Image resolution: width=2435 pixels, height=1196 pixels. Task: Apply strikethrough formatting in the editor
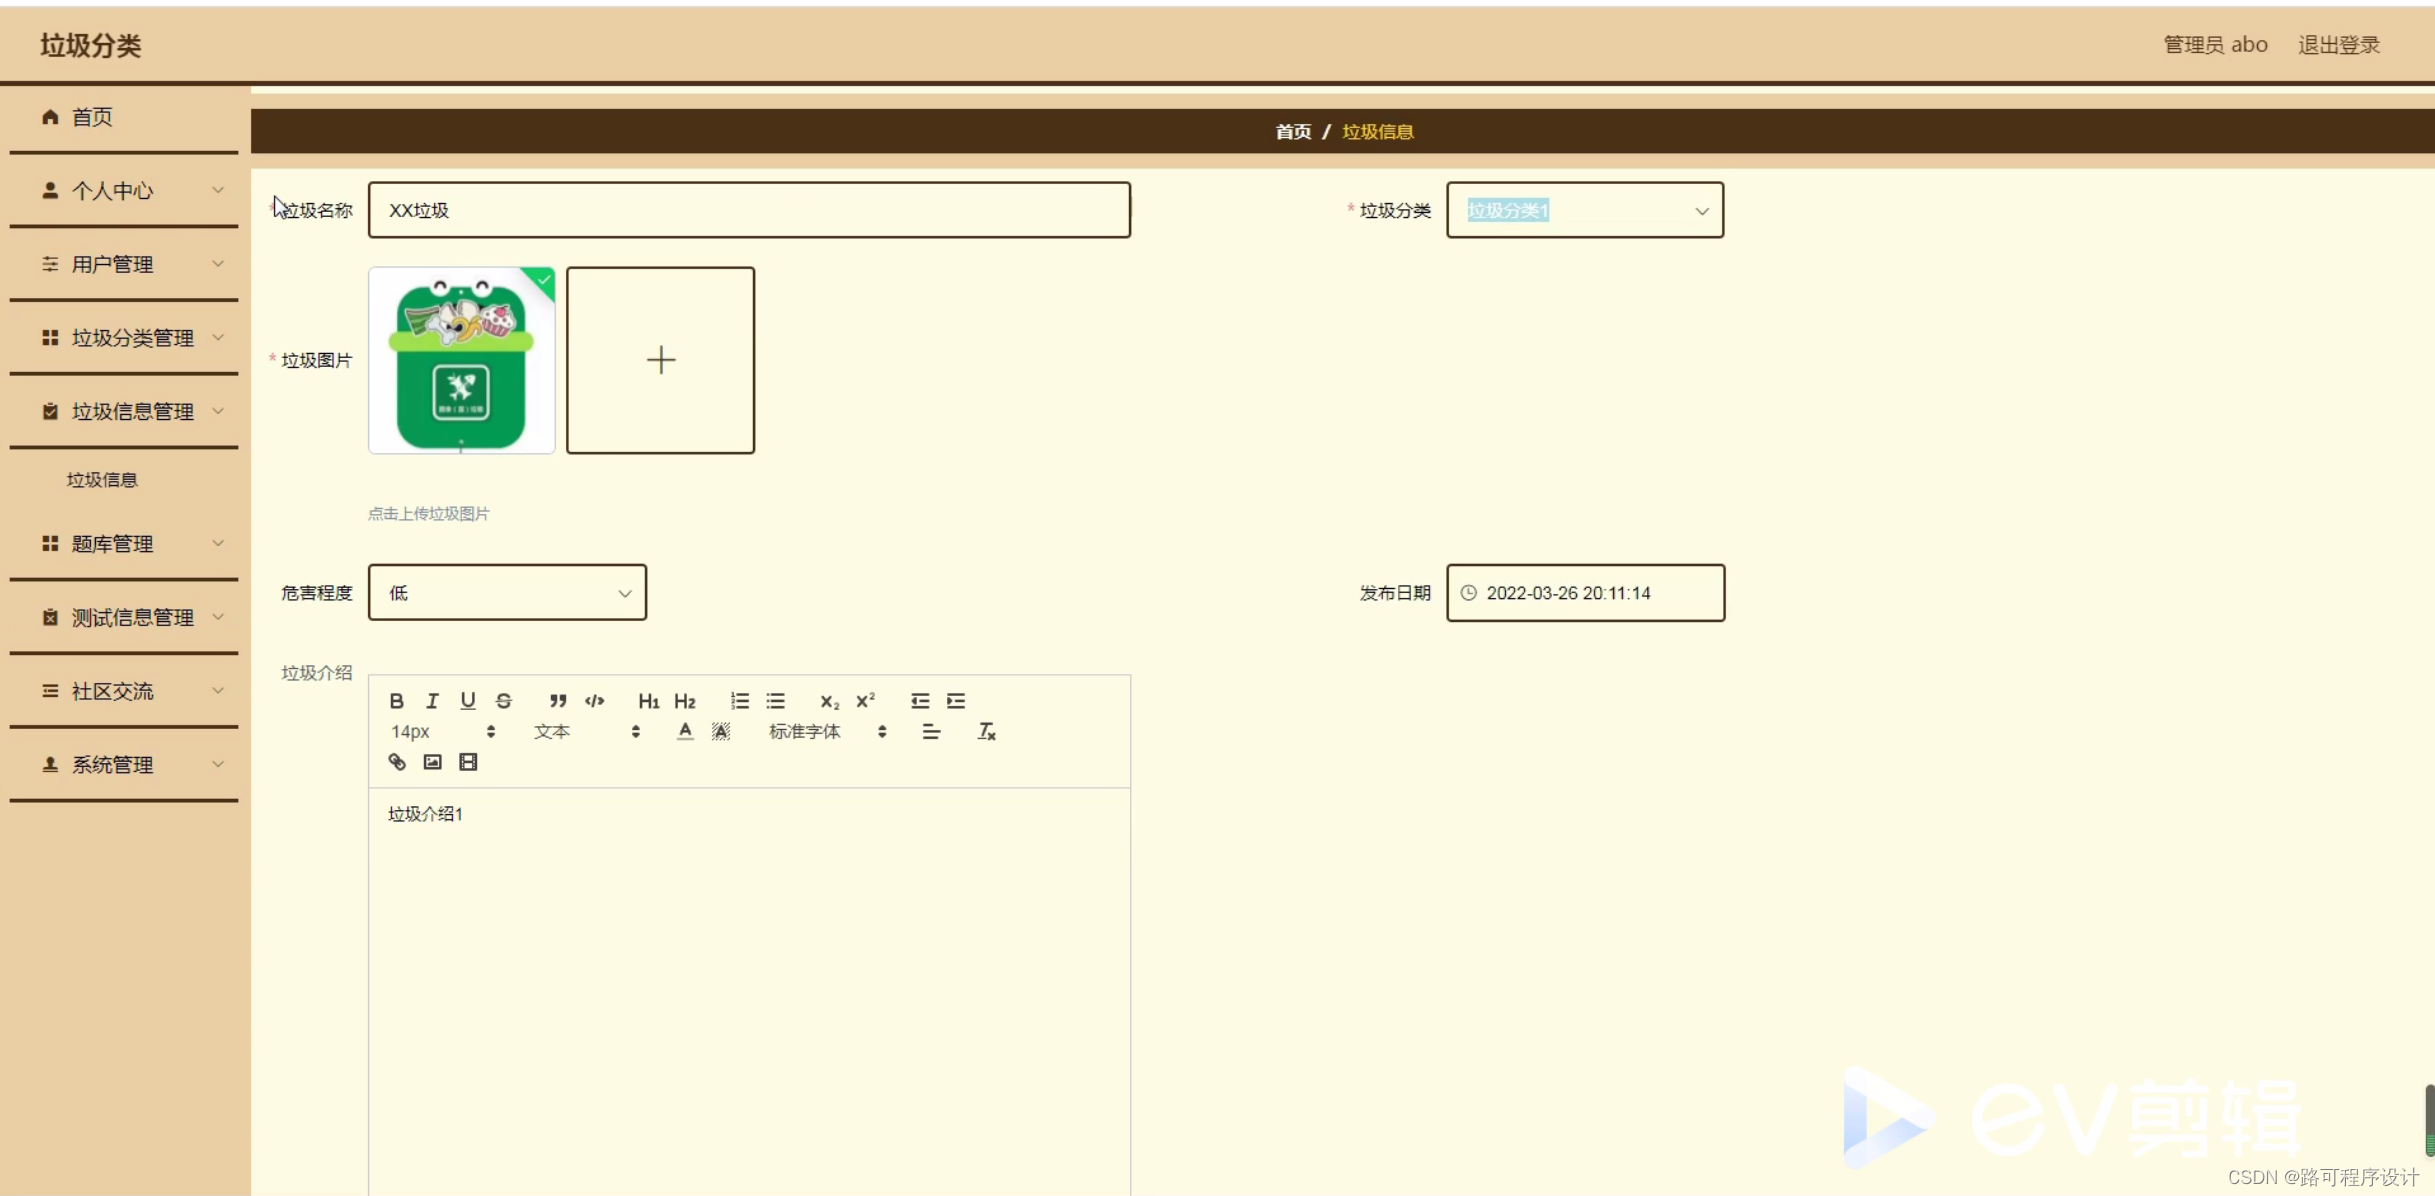click(x=504, y=701)
